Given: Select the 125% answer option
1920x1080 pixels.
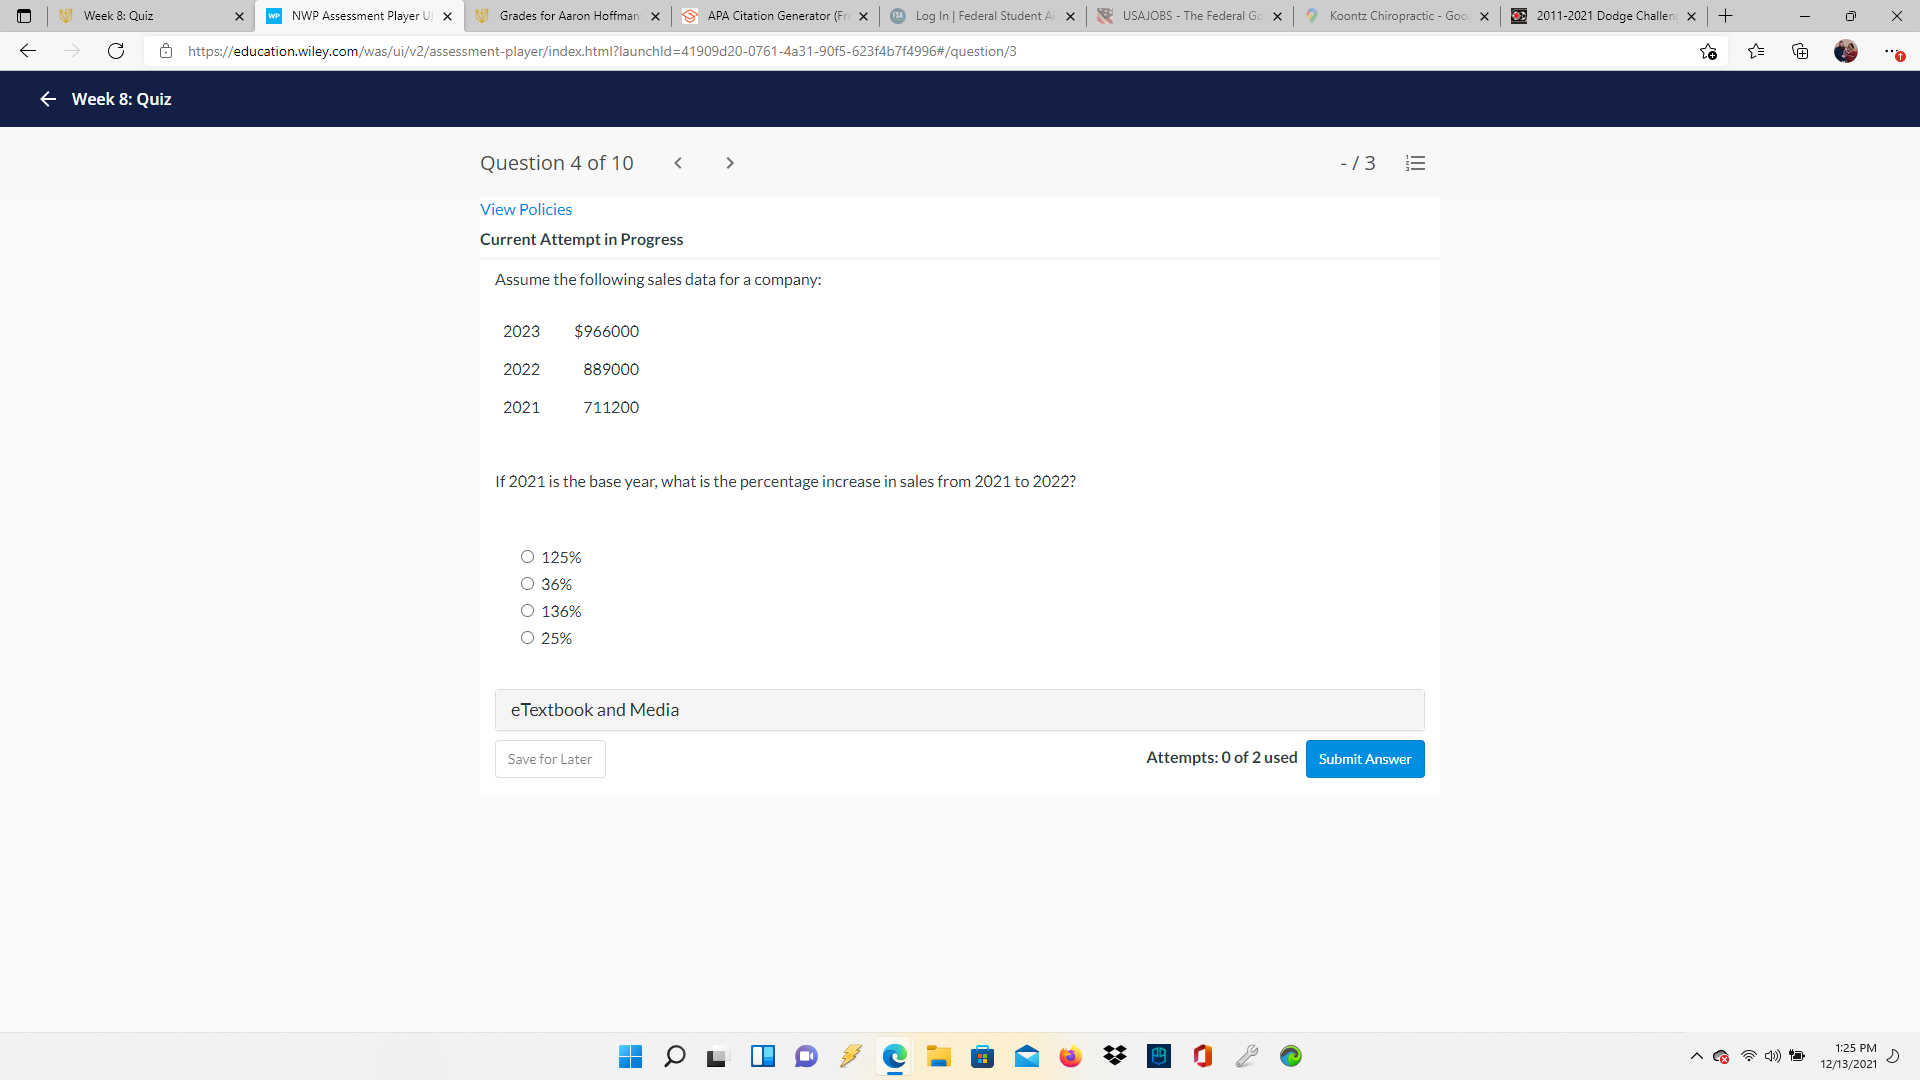Looking at the screenshot, I should (x=527, y=557).
